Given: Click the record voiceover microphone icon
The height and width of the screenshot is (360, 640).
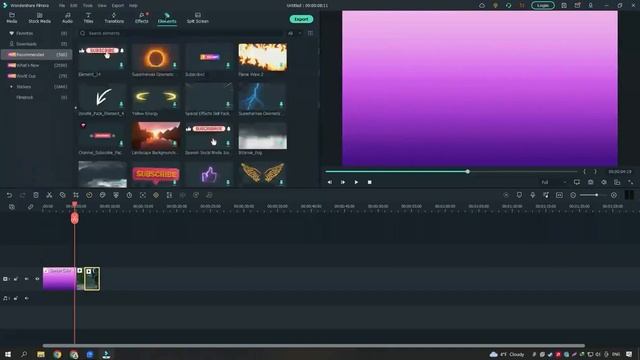Looking at the screenshot, I should [532, 195].
